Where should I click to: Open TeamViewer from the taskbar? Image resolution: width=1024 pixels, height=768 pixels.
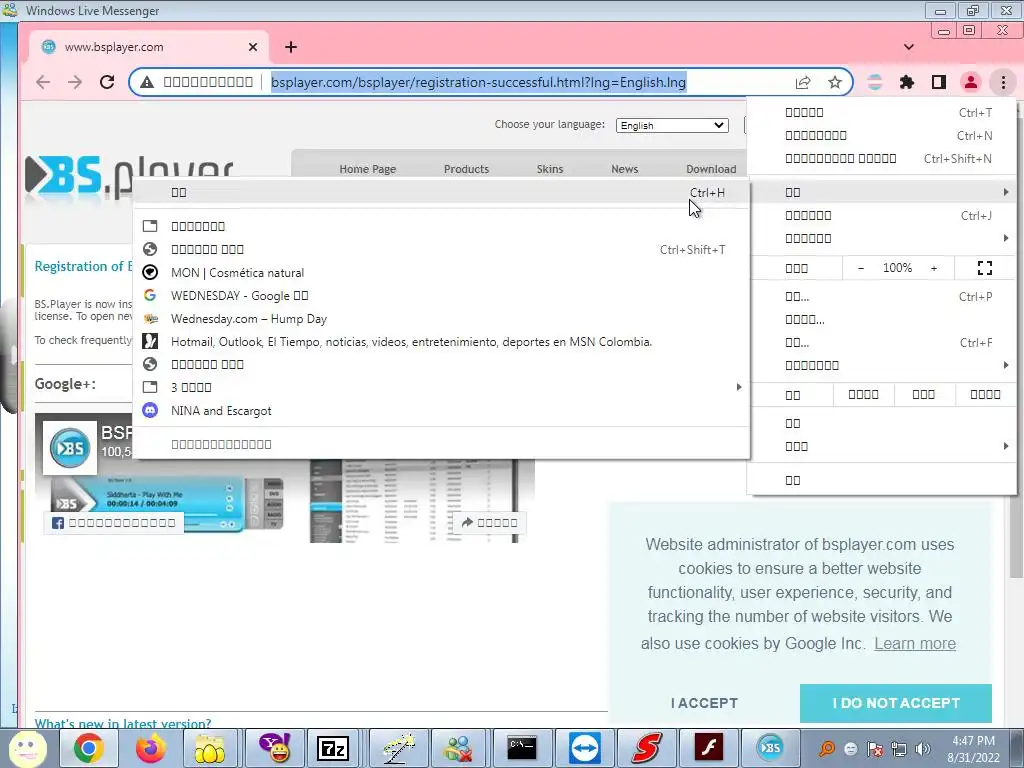coord(584,748)
